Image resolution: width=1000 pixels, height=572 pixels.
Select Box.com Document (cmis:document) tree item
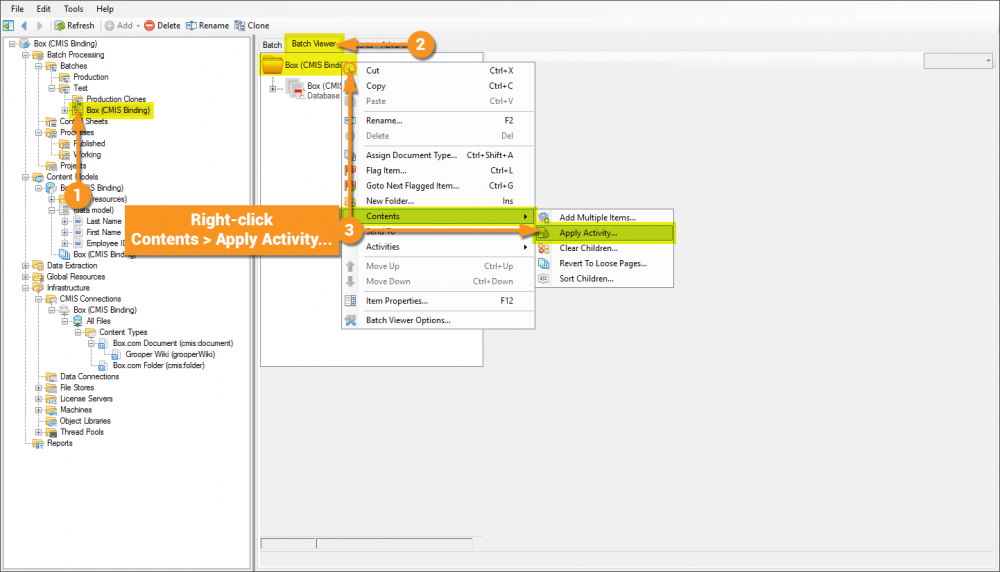(x=173, y=344)
